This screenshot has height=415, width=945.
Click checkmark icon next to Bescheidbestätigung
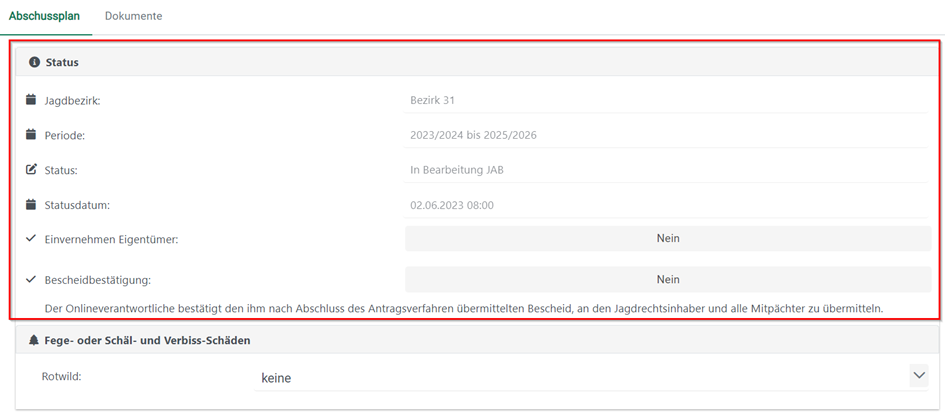tap(31, 280)
